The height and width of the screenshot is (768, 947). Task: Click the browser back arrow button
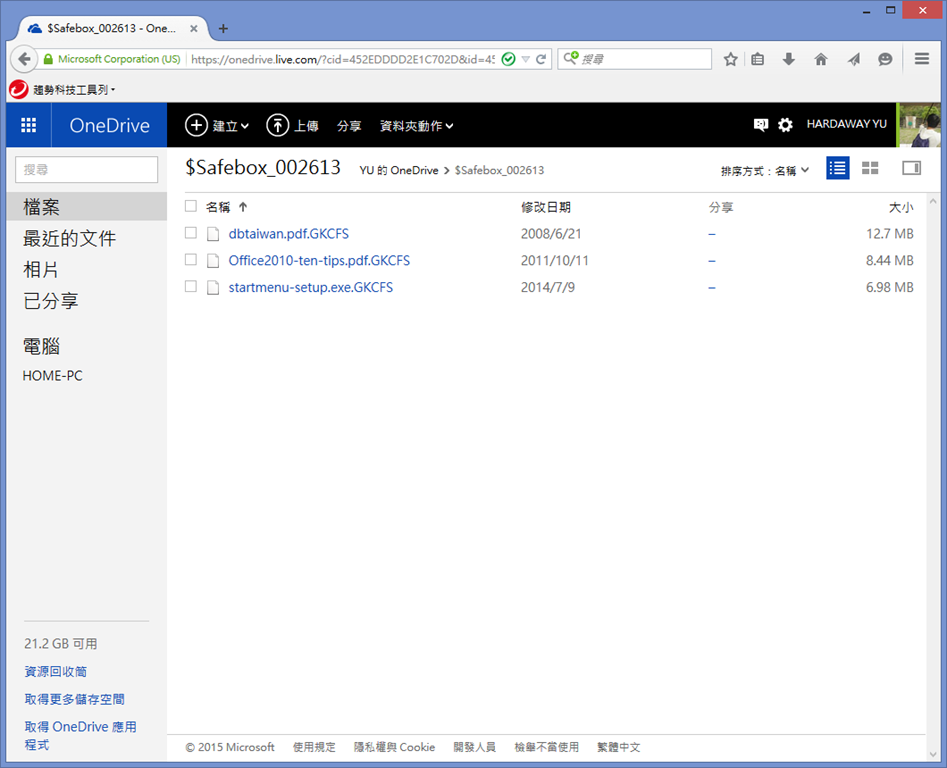pyautogui.click(x=24, y=59)
